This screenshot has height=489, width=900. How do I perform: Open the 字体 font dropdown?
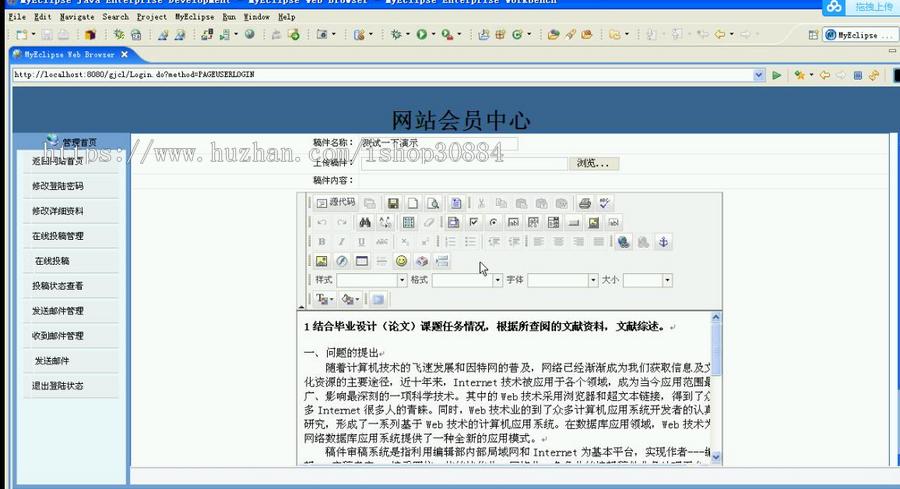593,280
